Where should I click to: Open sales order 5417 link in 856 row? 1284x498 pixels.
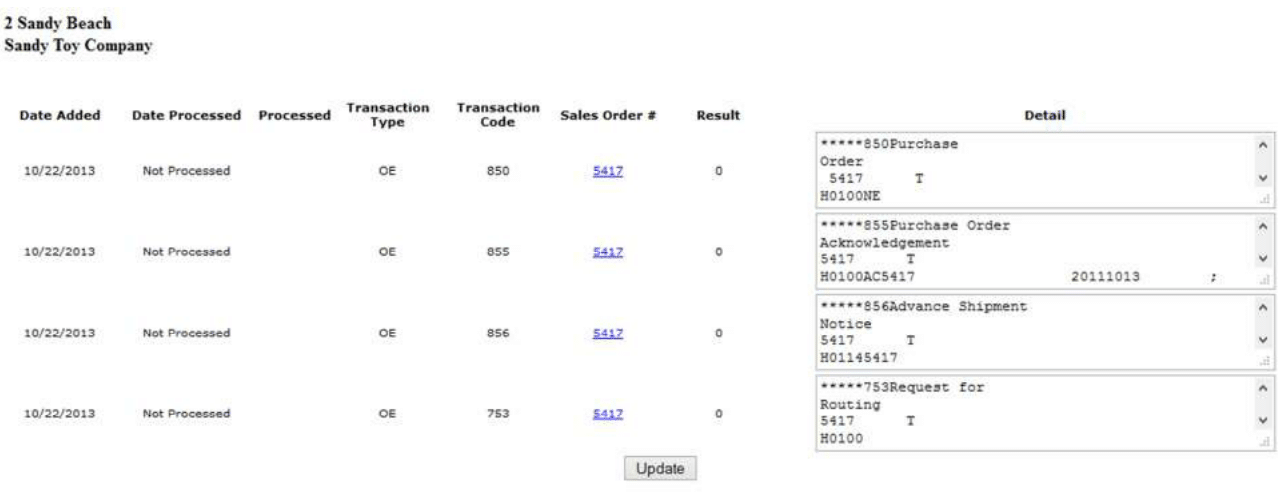(607, 333)
